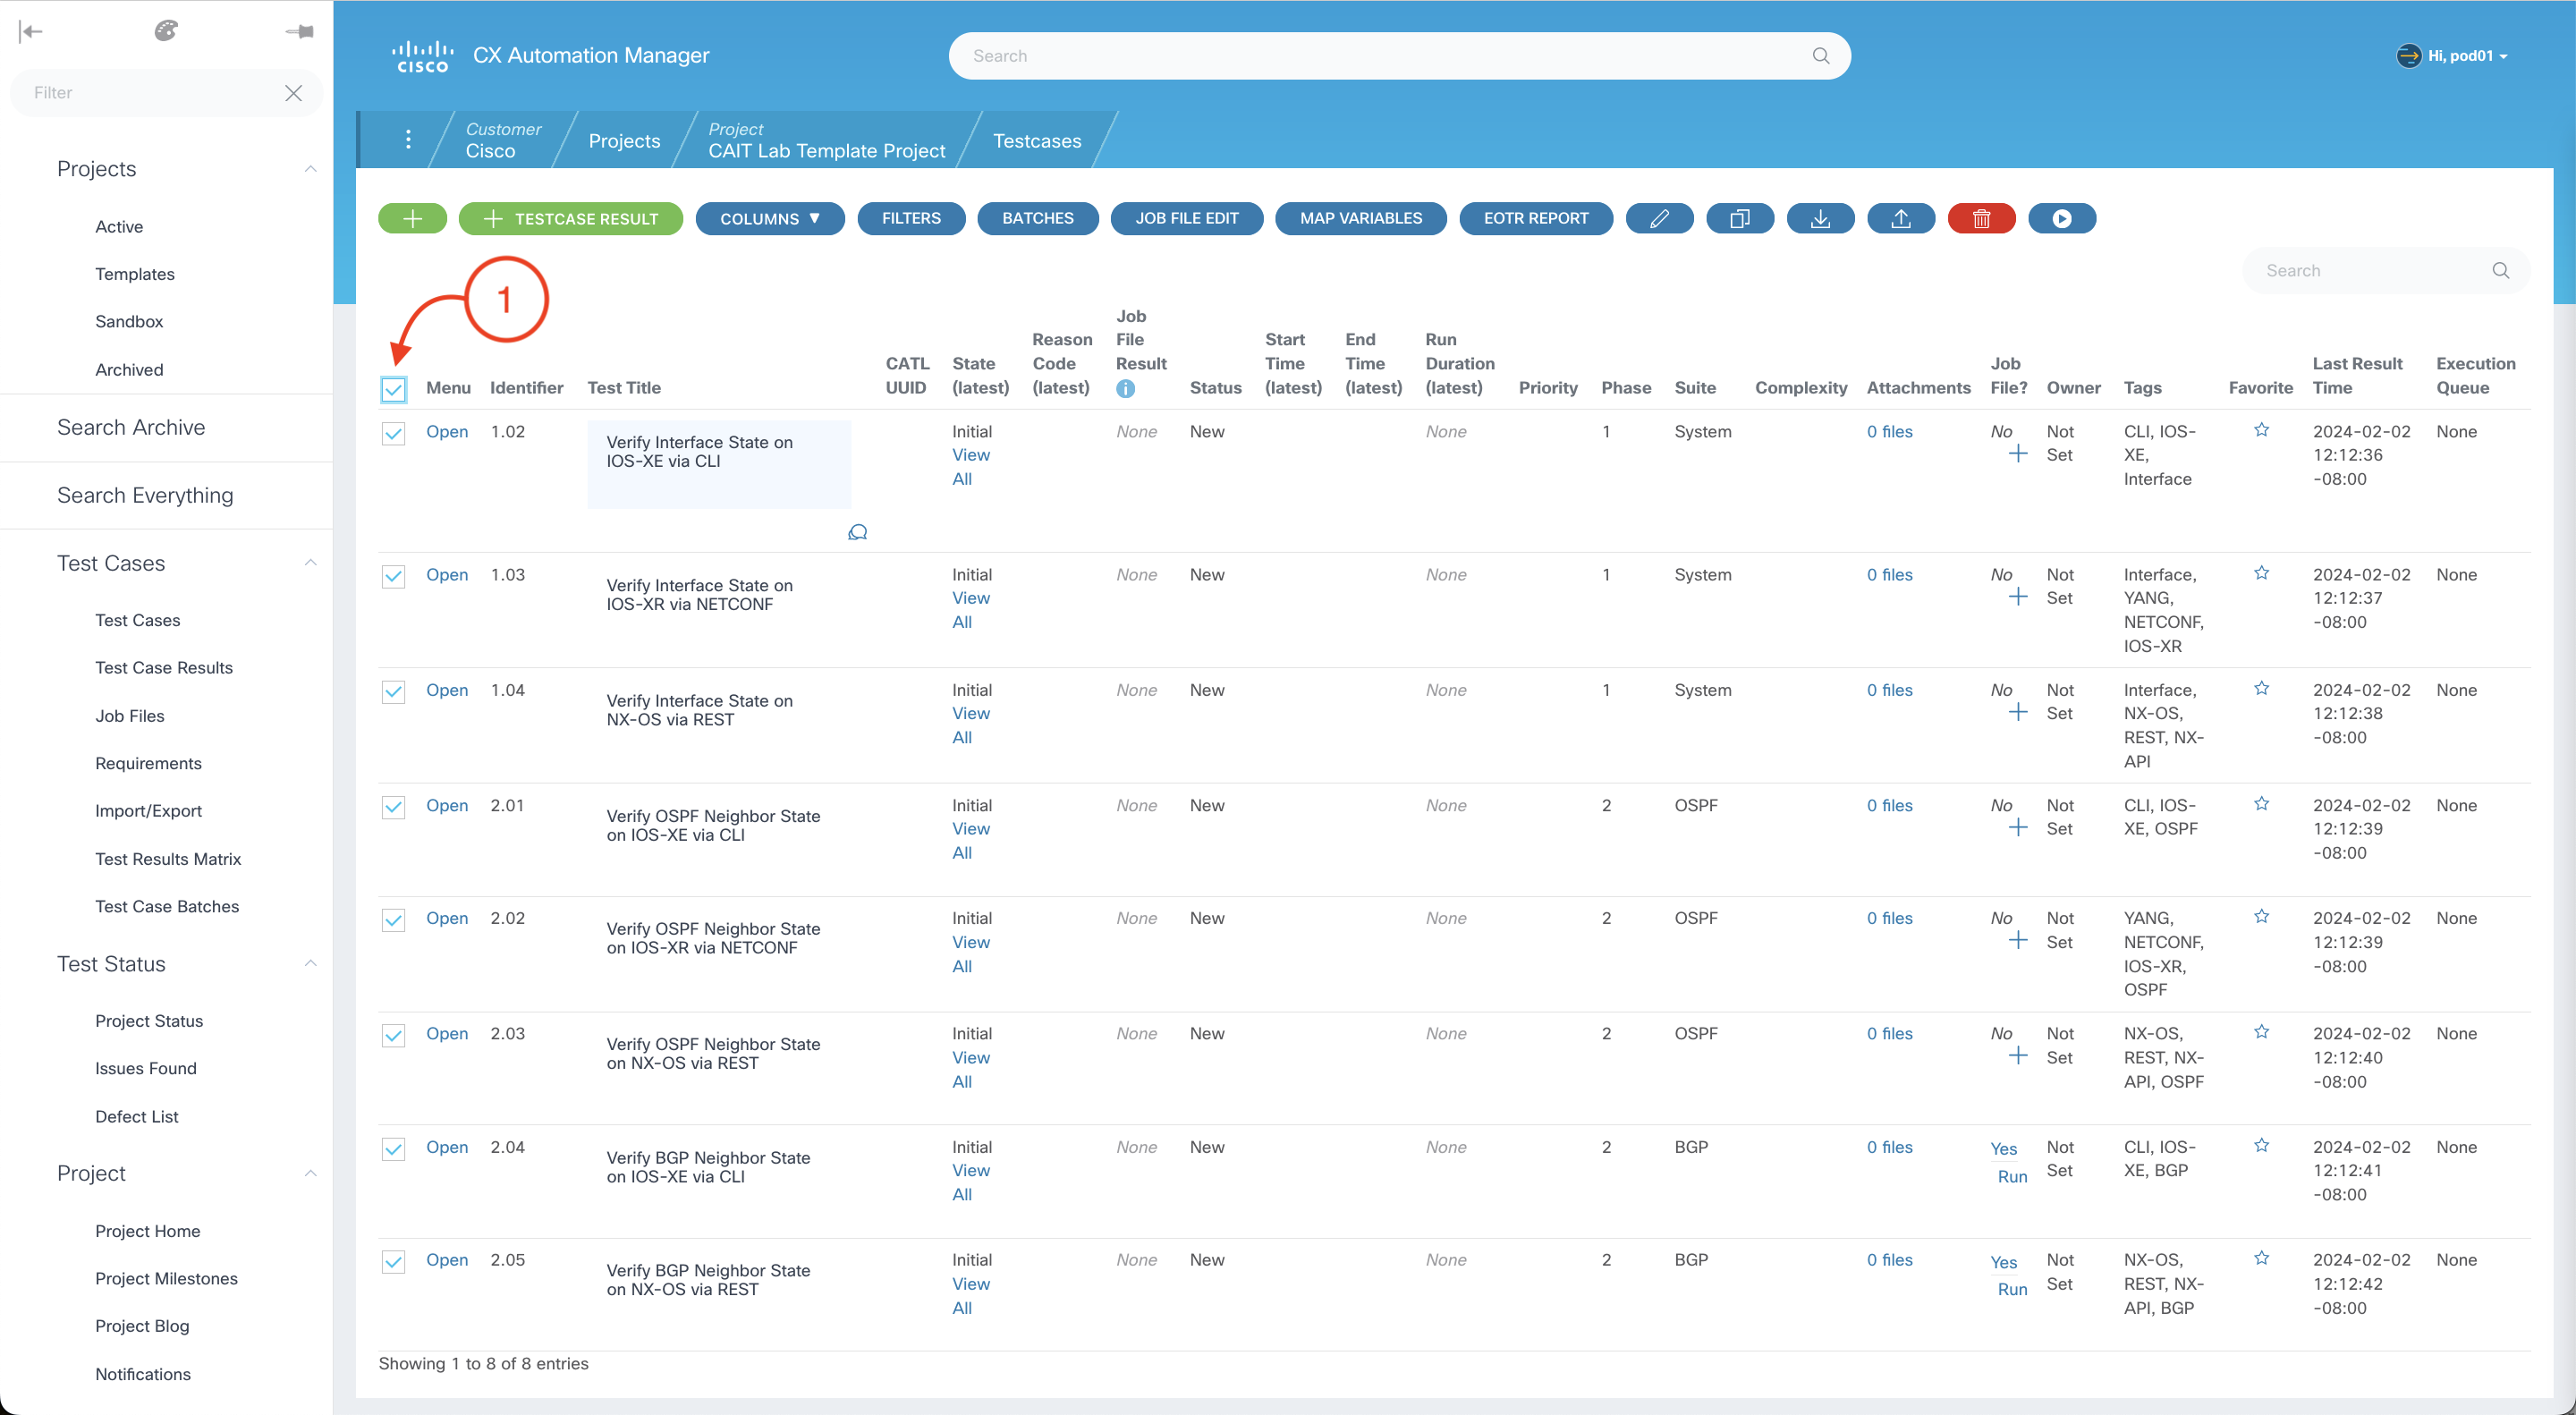This screenshot has height=1415, width=2576.
Task: Click the palette theme icon in sidebar
Action: pos(166,31)
